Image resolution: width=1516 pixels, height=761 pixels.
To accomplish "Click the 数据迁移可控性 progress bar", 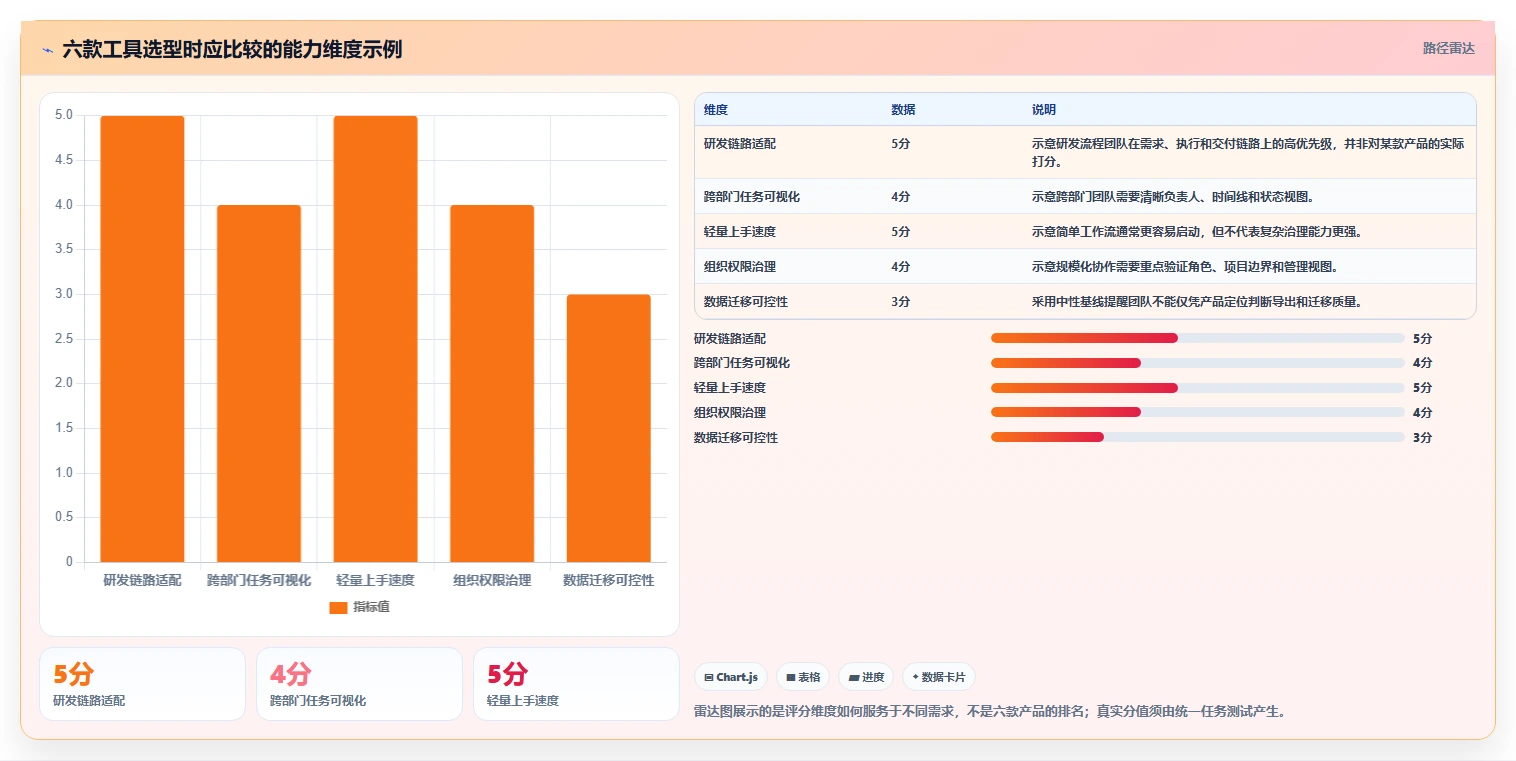I will tap(1198, 437).
